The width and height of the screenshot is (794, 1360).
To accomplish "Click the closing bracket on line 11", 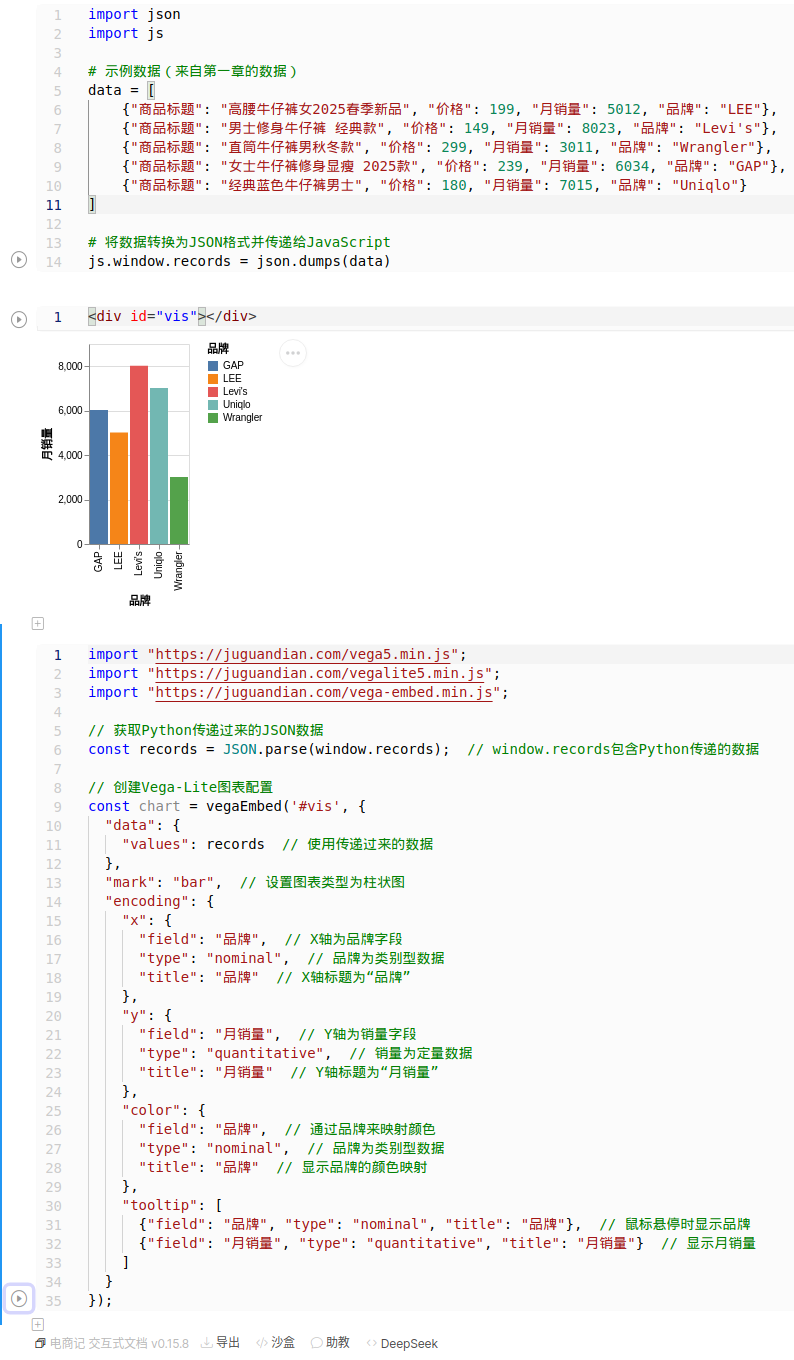I will (x=92, y=204).
